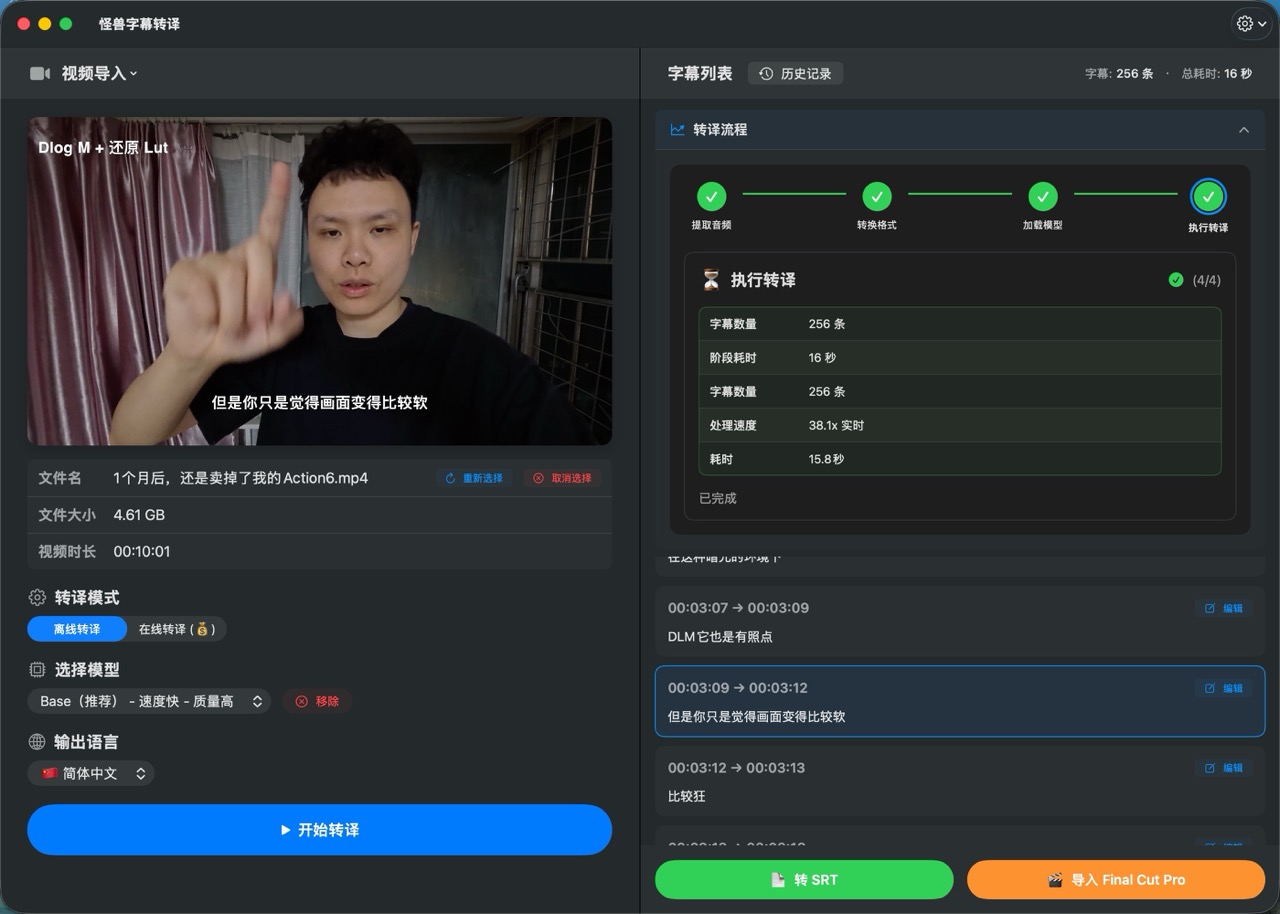Click the refresh icon on 重新选择 to reselect video
This screenshot has width=1280, height=914.
450,477
